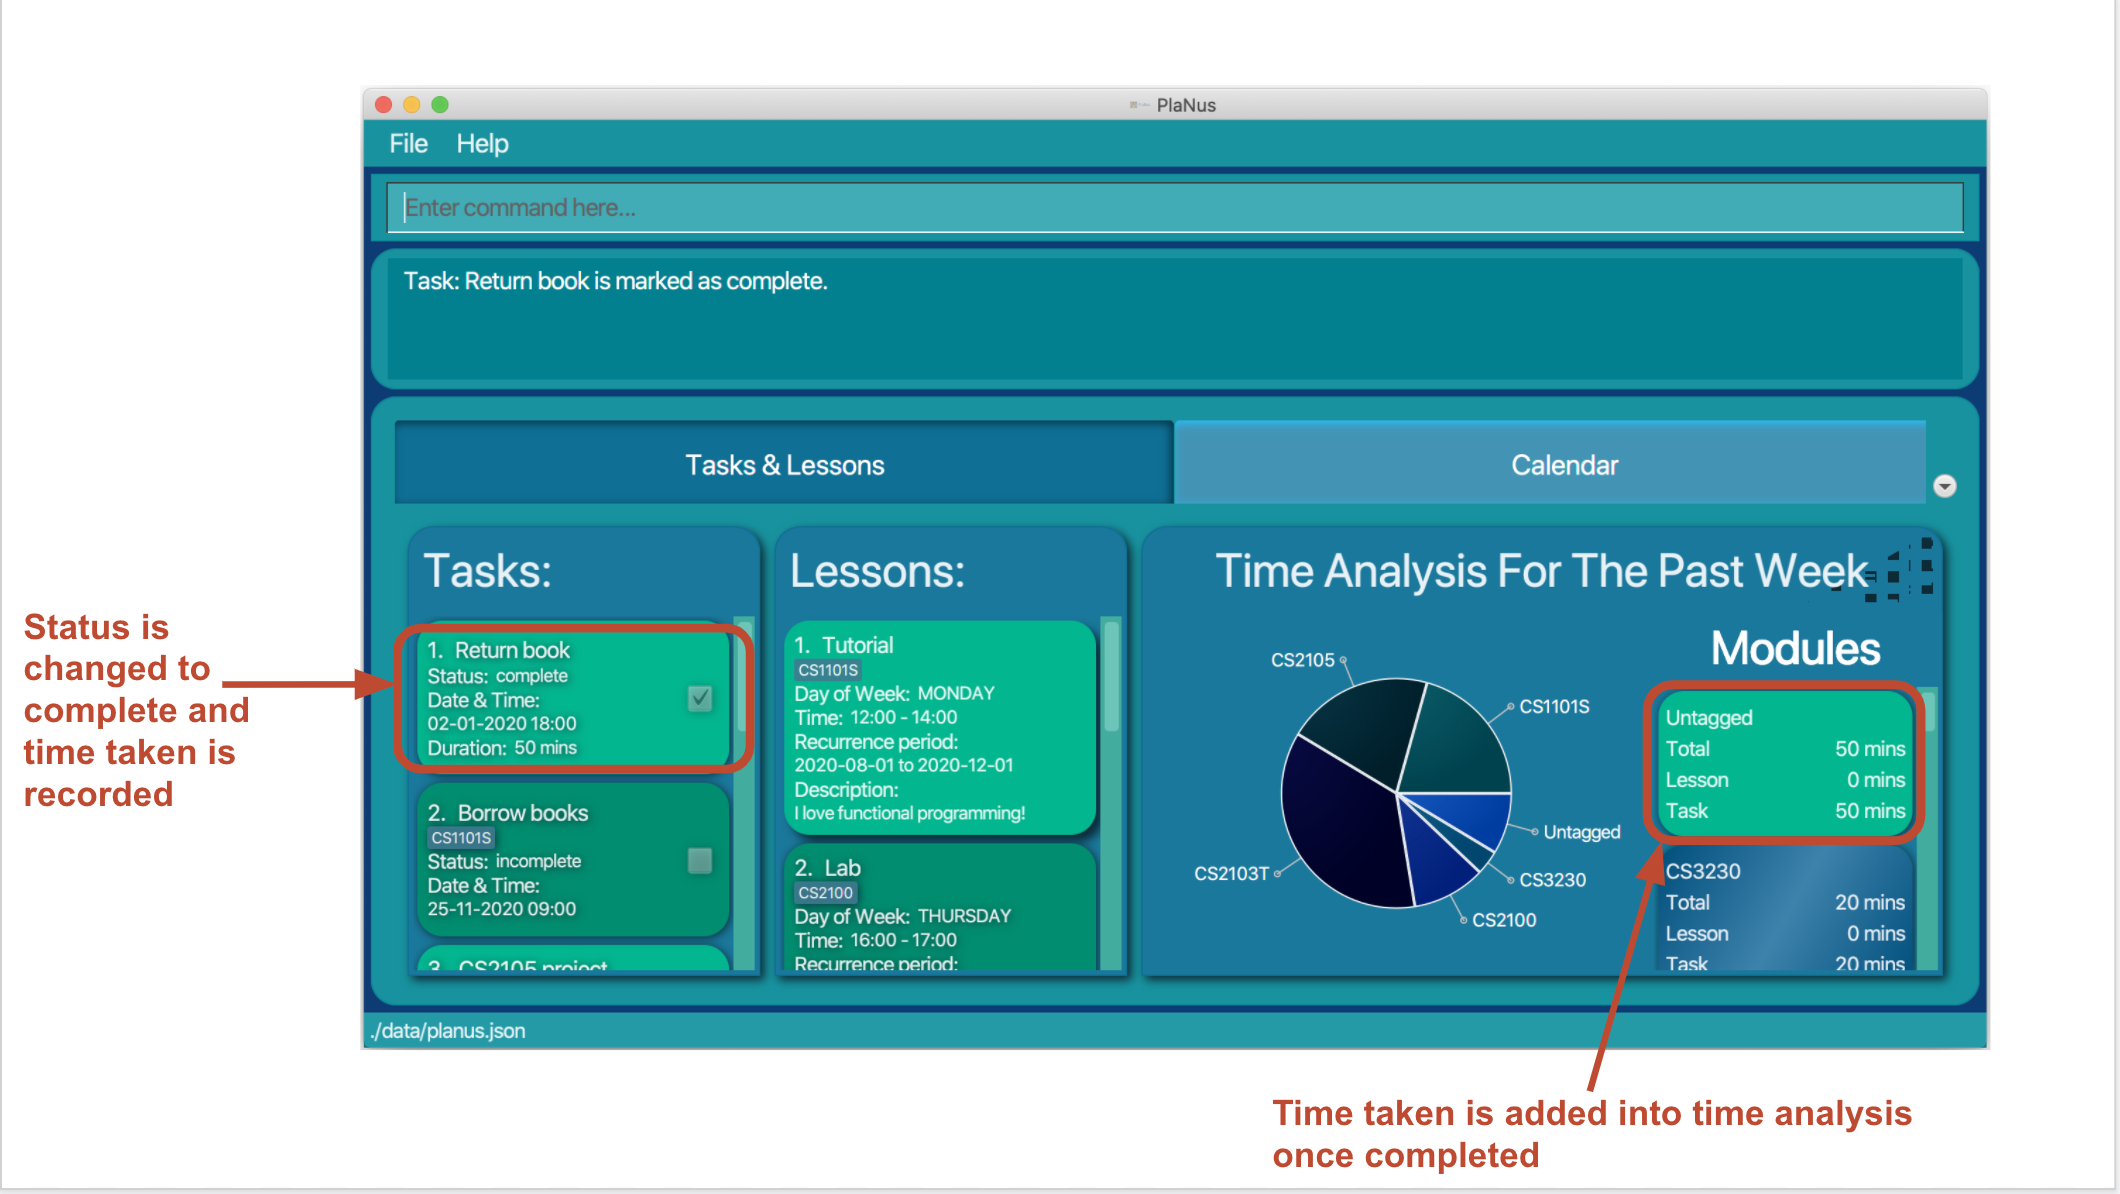Click the result message 'Return book is marked as complete'

click(615, 281)
